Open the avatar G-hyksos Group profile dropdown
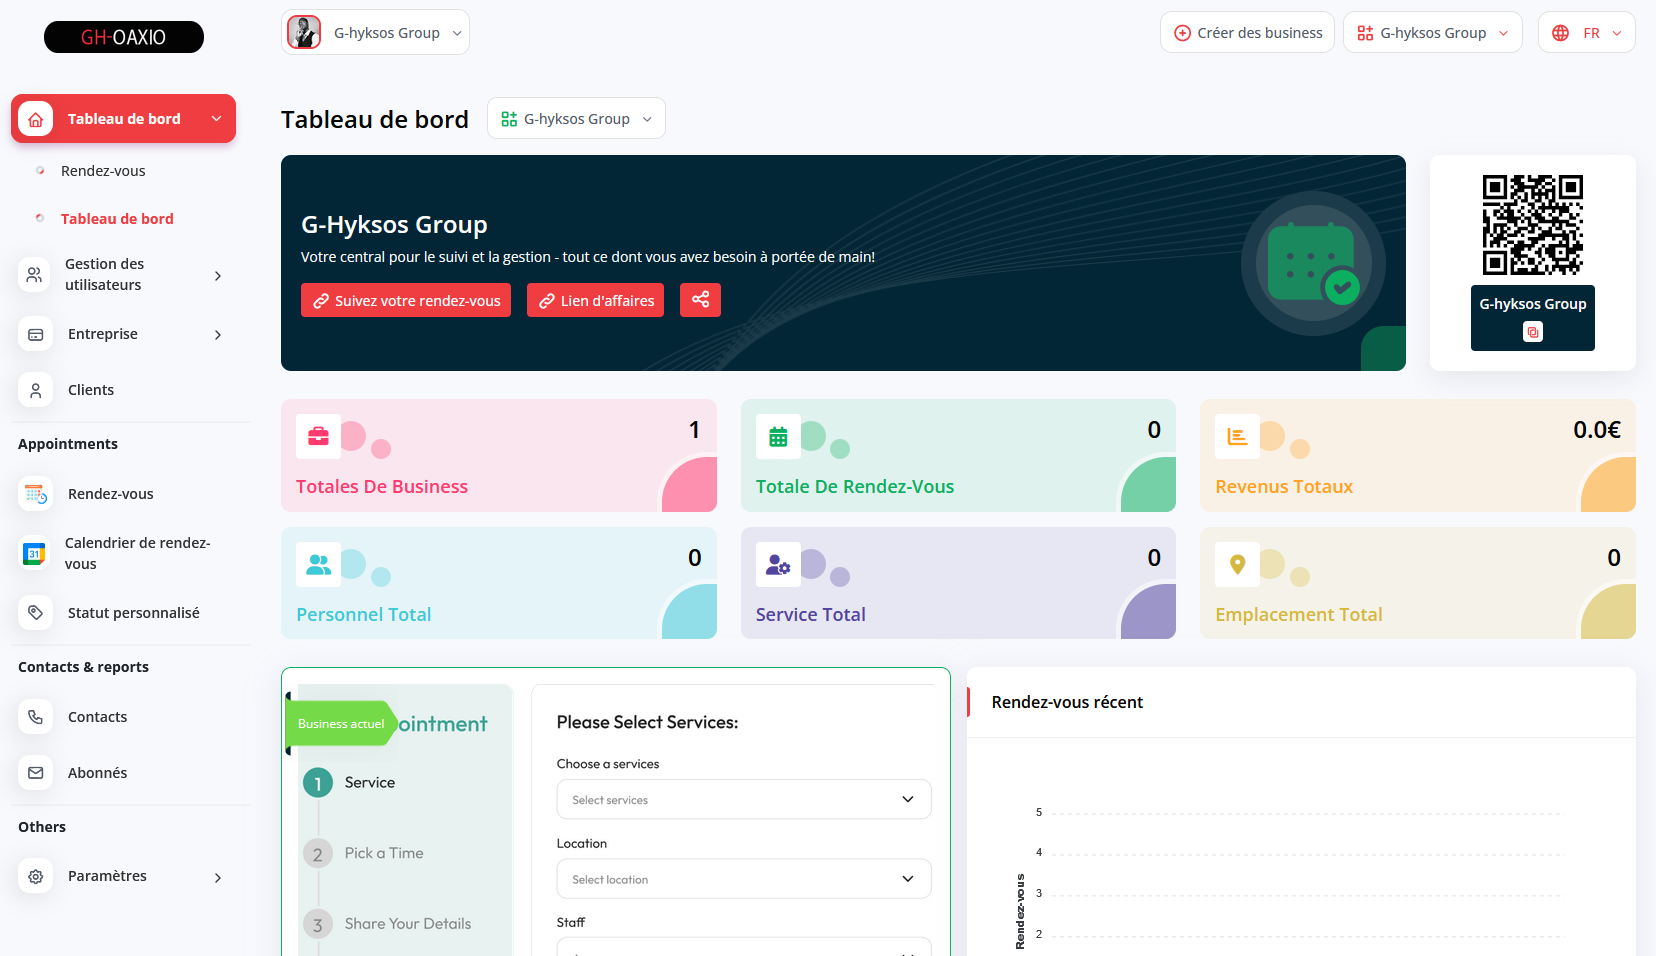Viewport: 1656px width, 956px height. [x=375, y=33]
